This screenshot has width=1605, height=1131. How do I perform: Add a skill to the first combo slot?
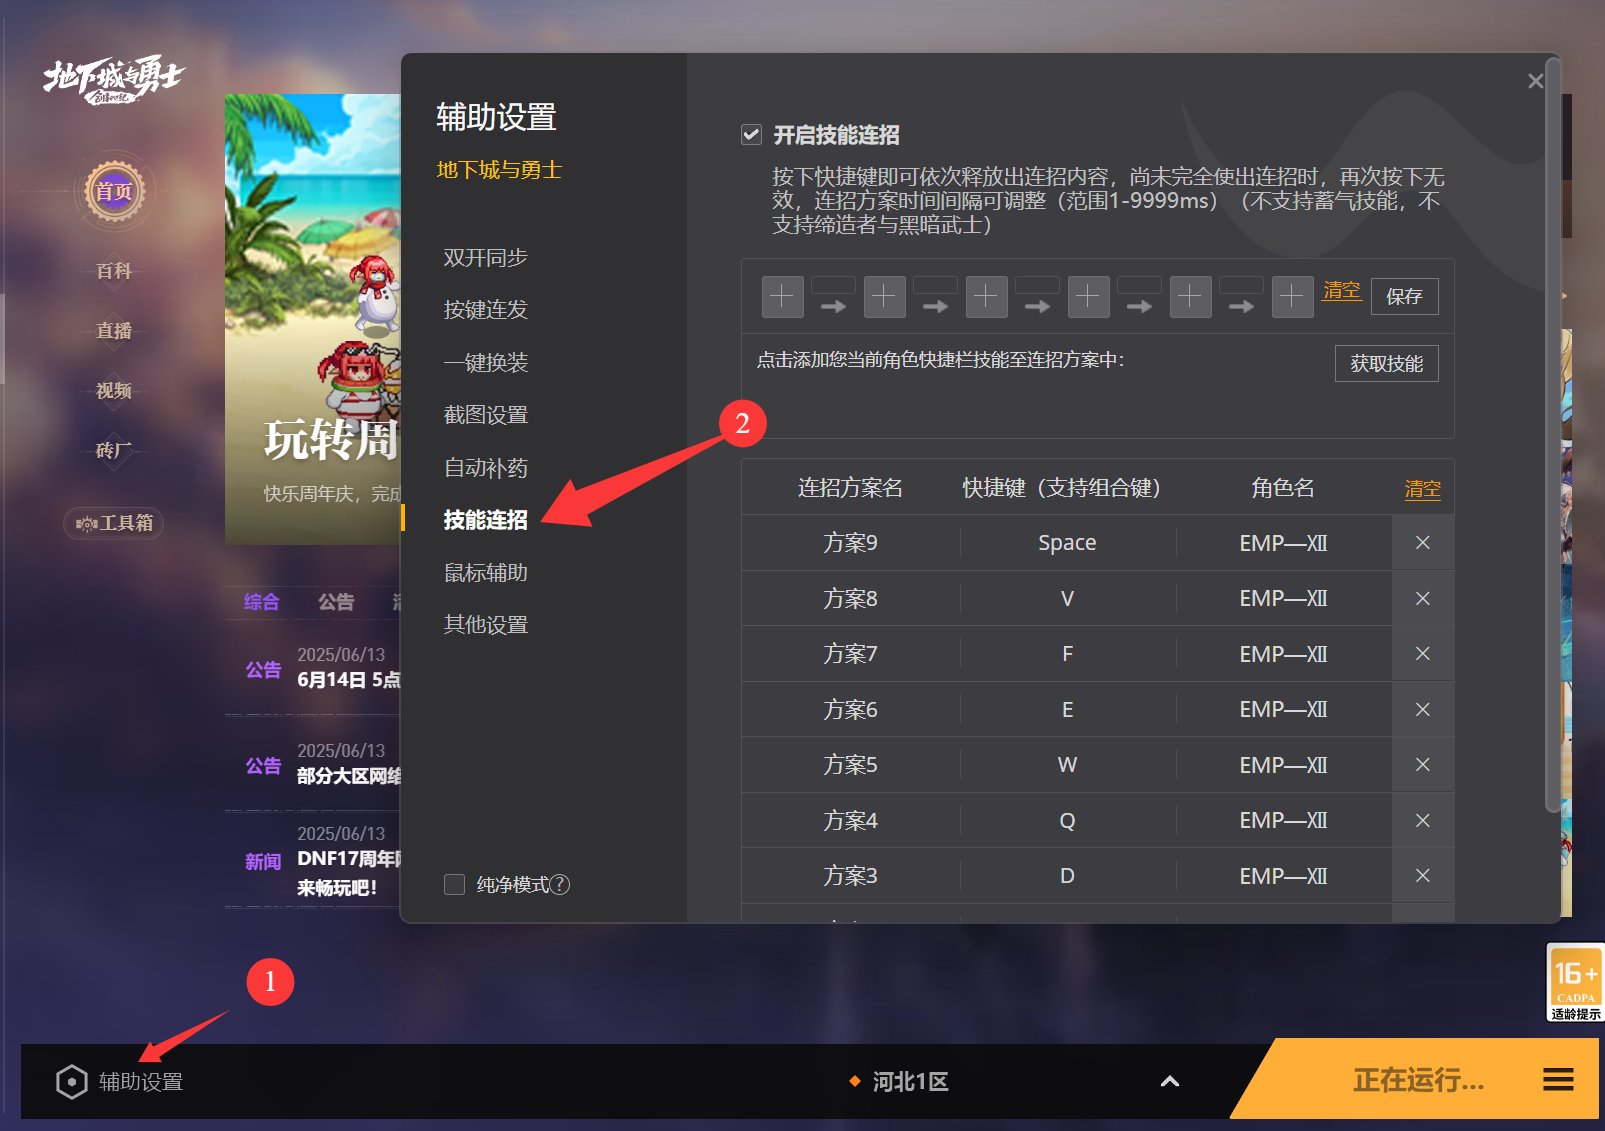[x=783, y=297]
